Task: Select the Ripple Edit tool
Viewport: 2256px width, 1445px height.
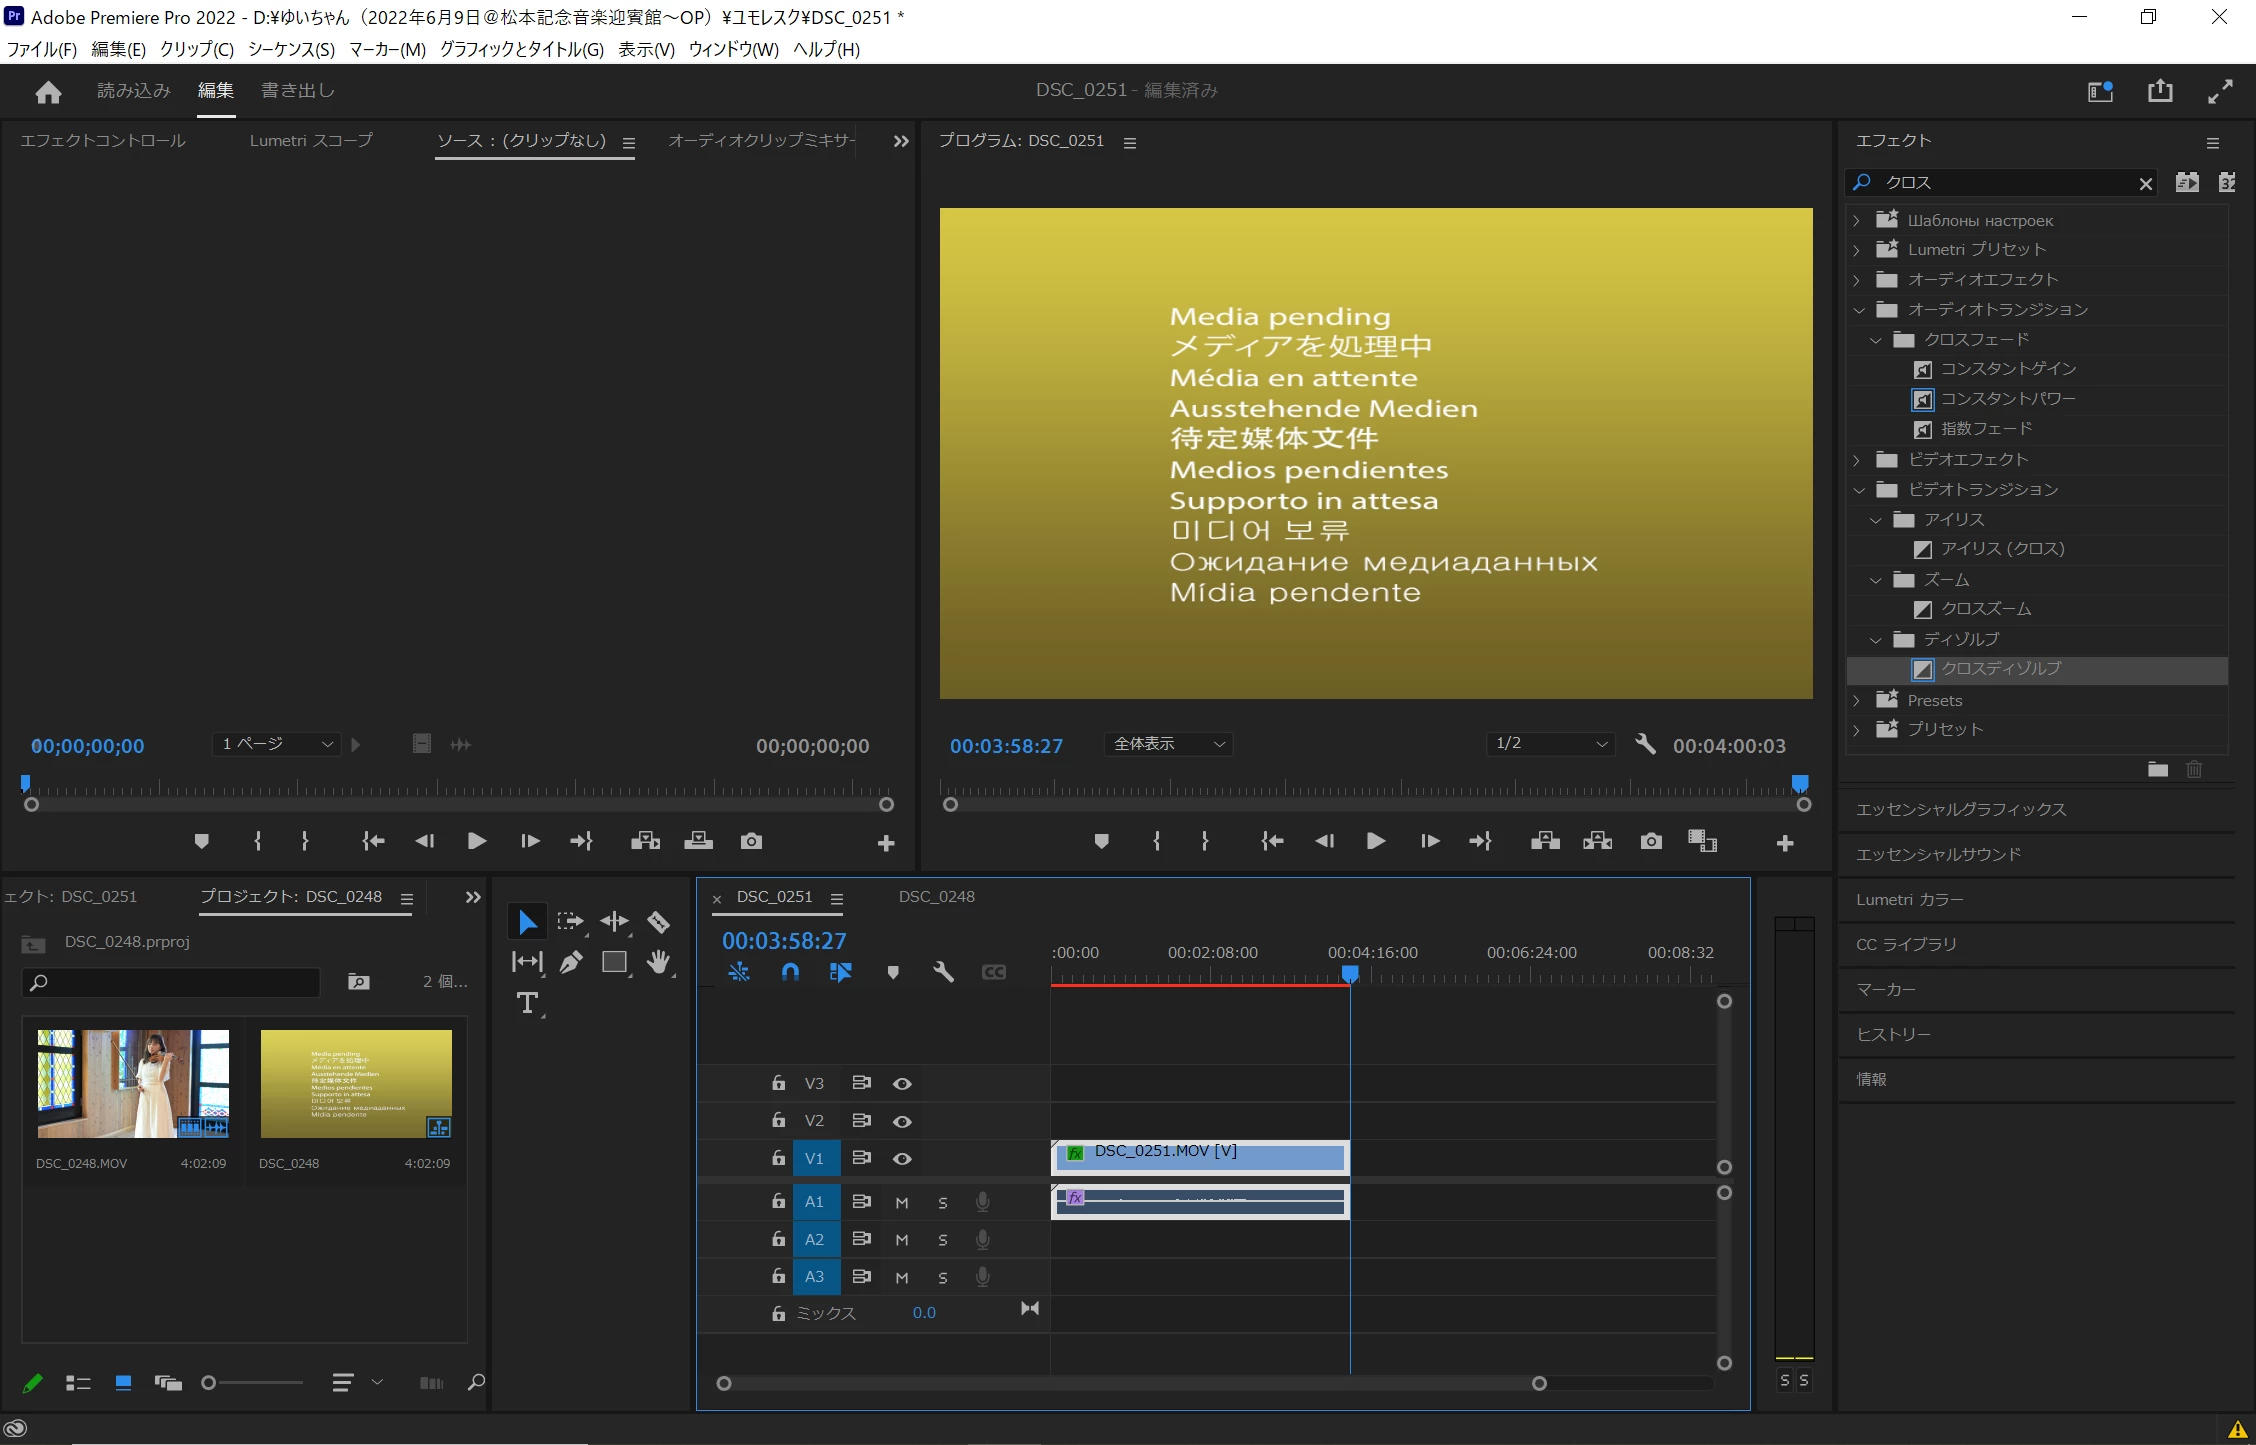Action: click(614, 921)
